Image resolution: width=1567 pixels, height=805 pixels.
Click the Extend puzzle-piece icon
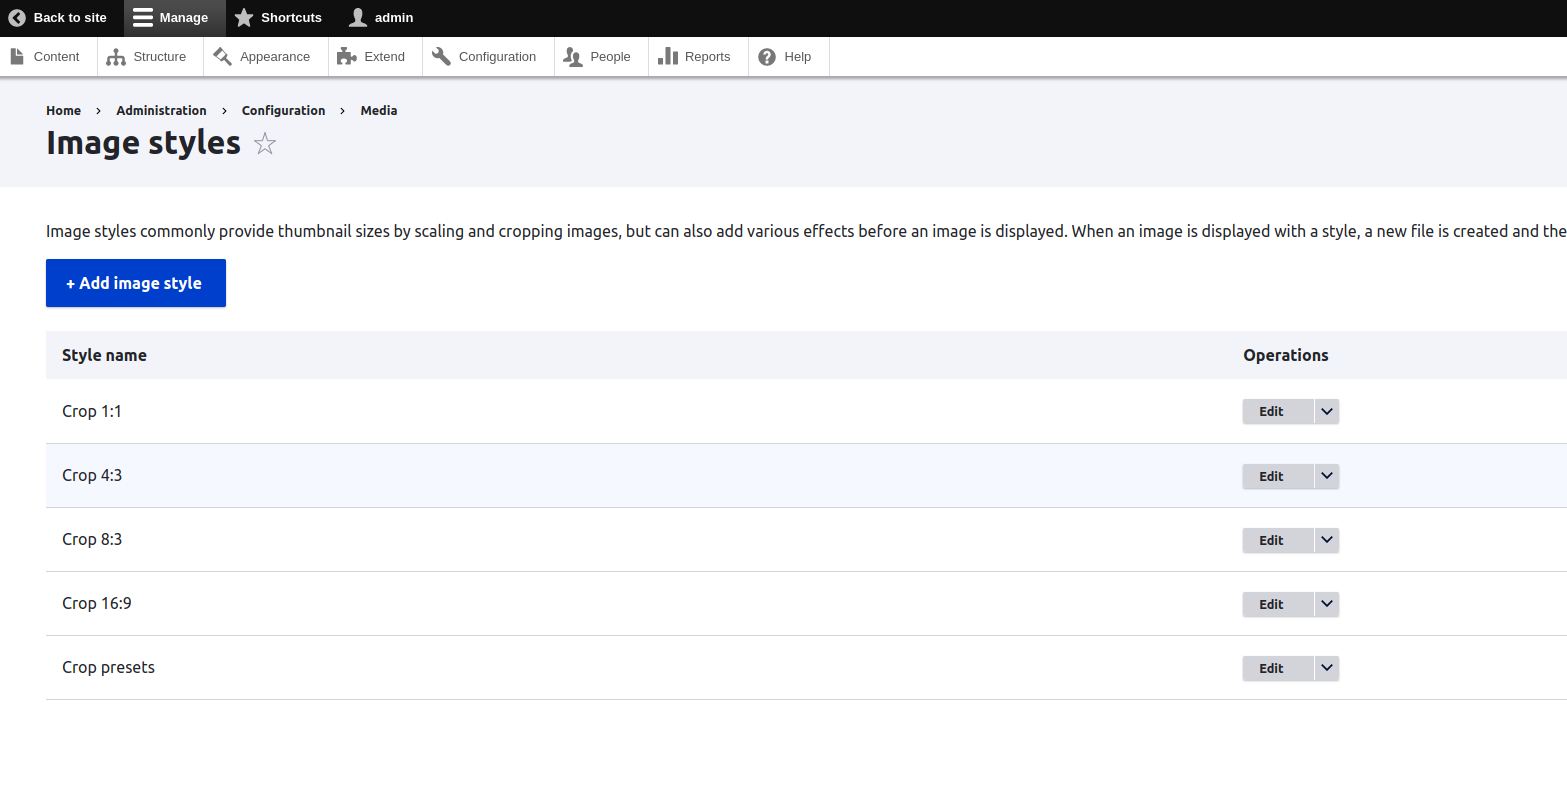coord(344,56)
